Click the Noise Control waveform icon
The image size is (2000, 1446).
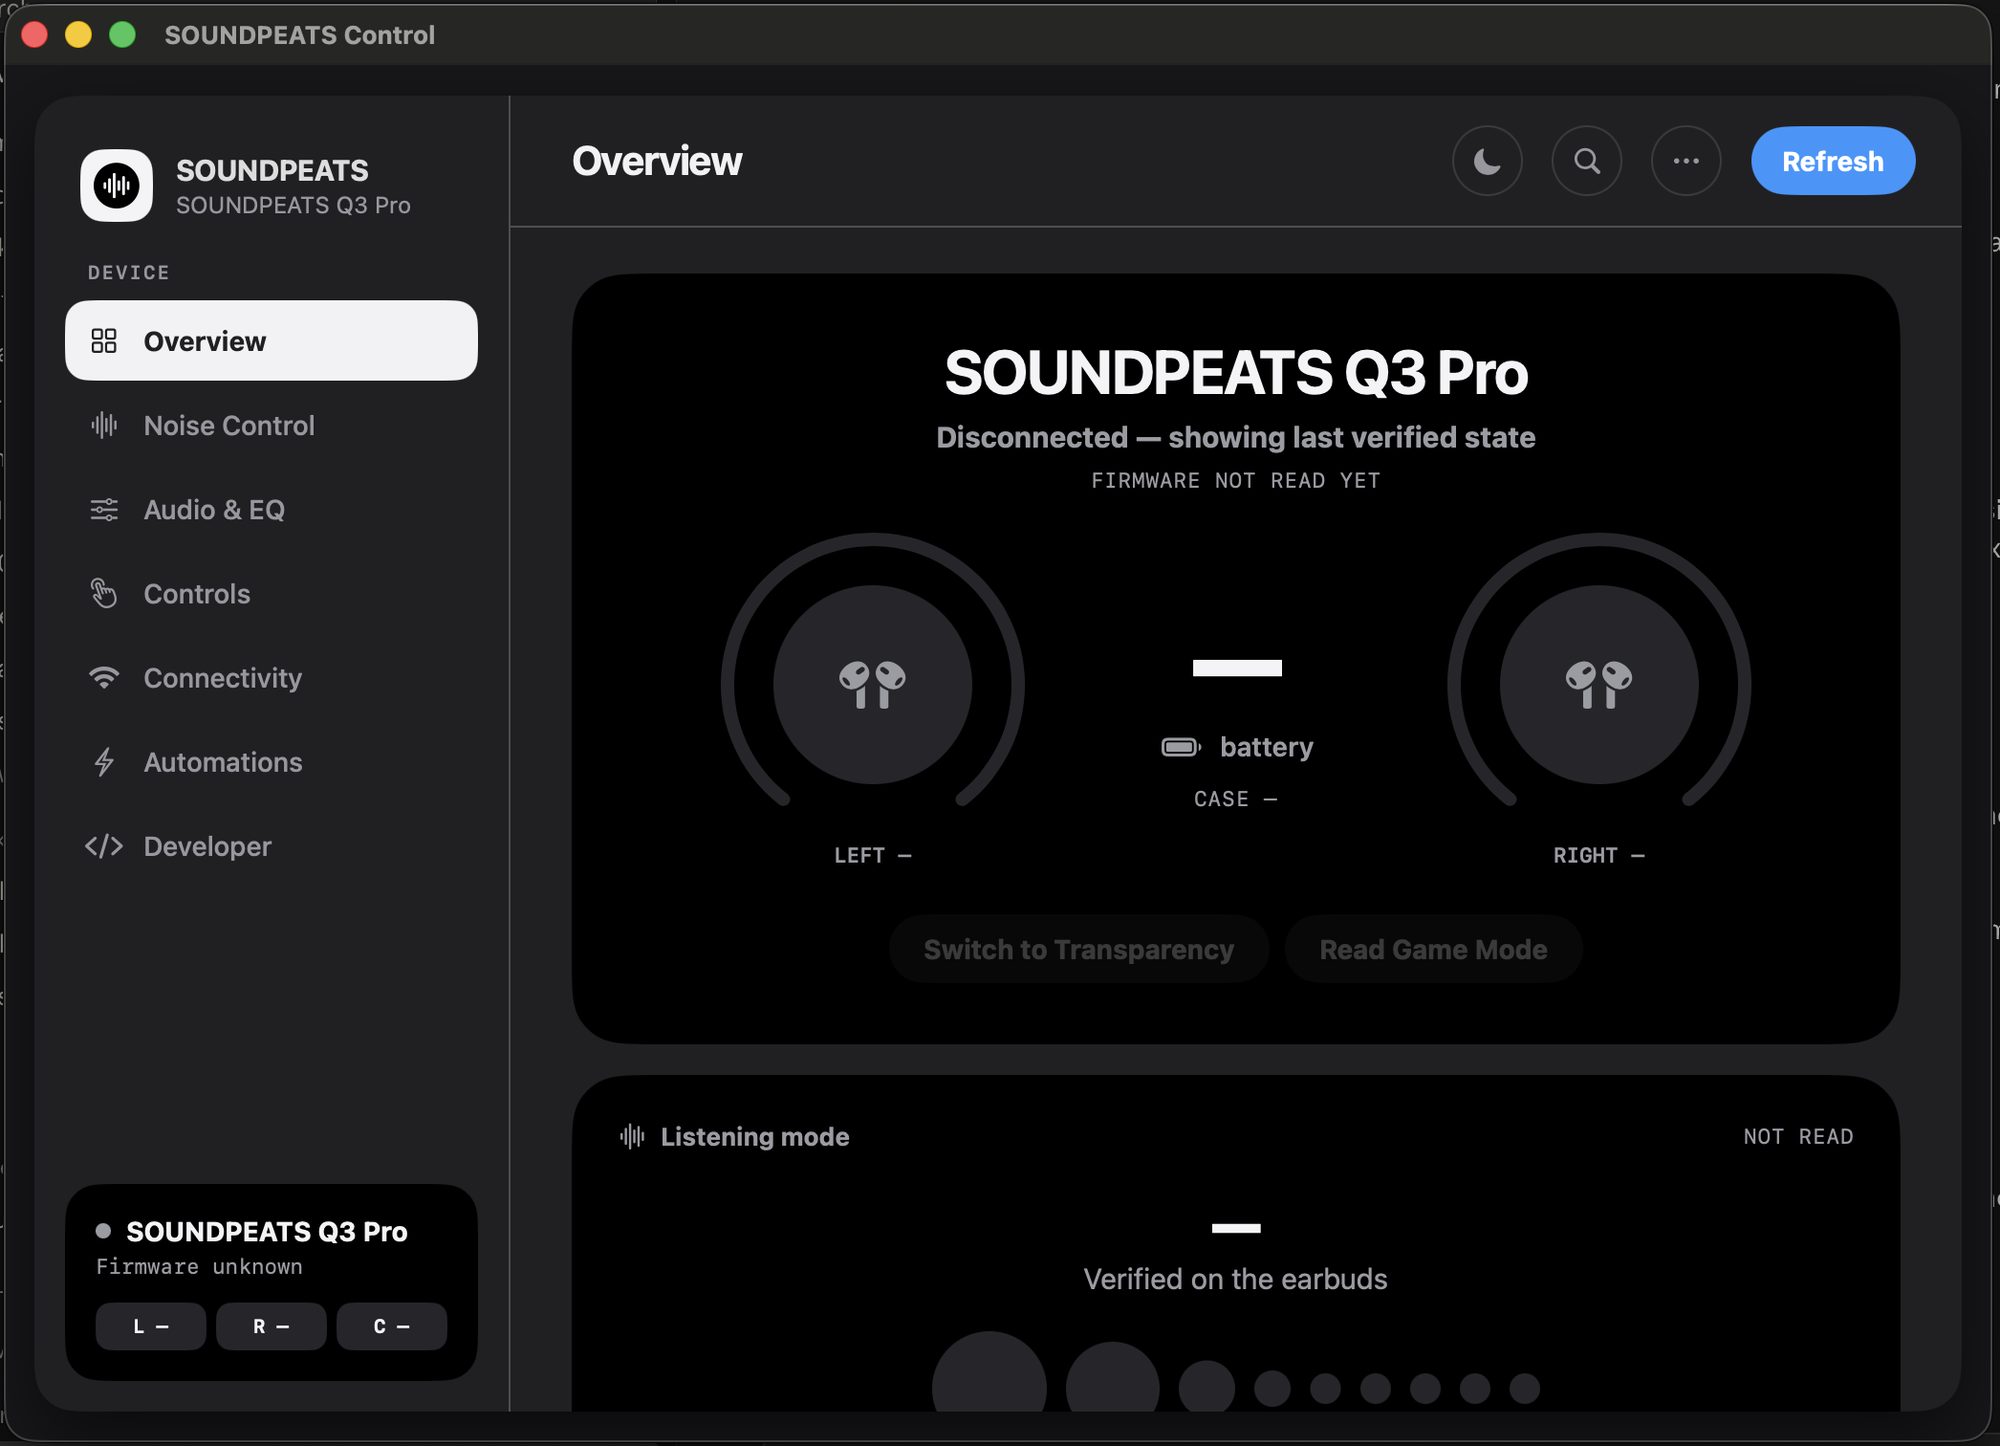(104, 426)
